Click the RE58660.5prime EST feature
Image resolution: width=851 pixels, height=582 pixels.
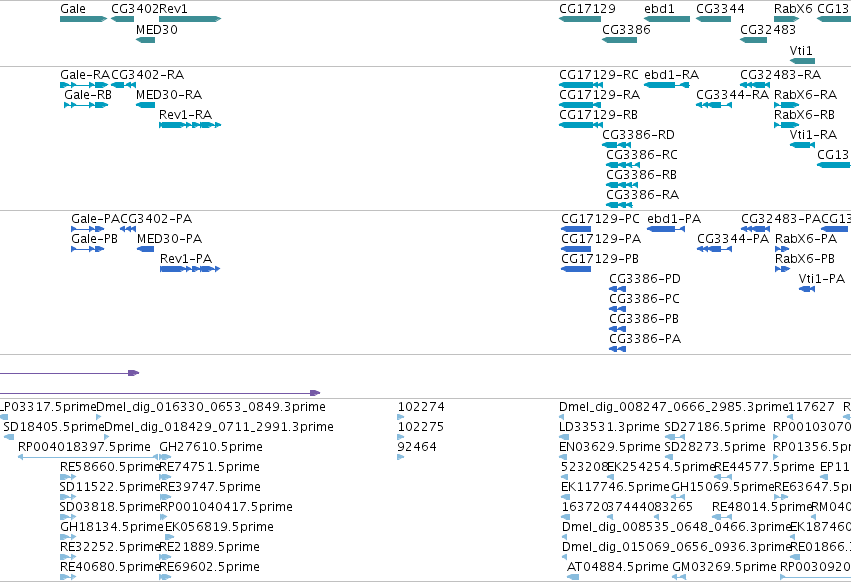pos(68,477)
